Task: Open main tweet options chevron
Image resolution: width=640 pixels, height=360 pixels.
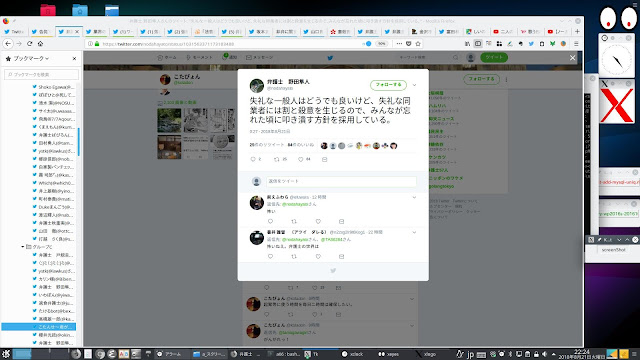Action: tap(414, 85)
